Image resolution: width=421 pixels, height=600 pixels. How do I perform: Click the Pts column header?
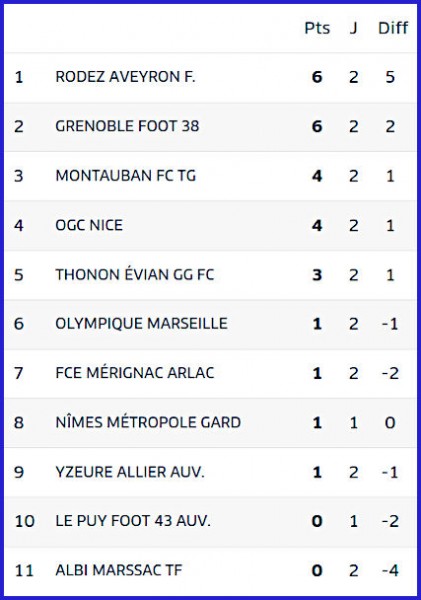click(317, 28)
